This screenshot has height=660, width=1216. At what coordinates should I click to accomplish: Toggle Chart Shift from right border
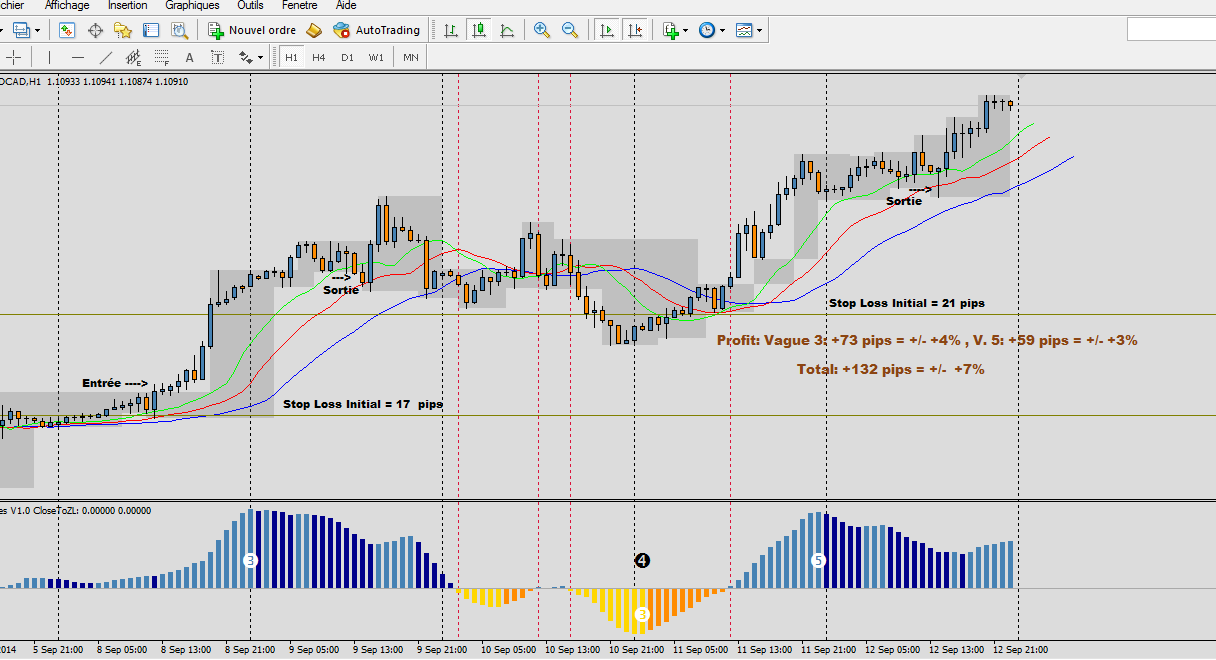tap(634, 30)
